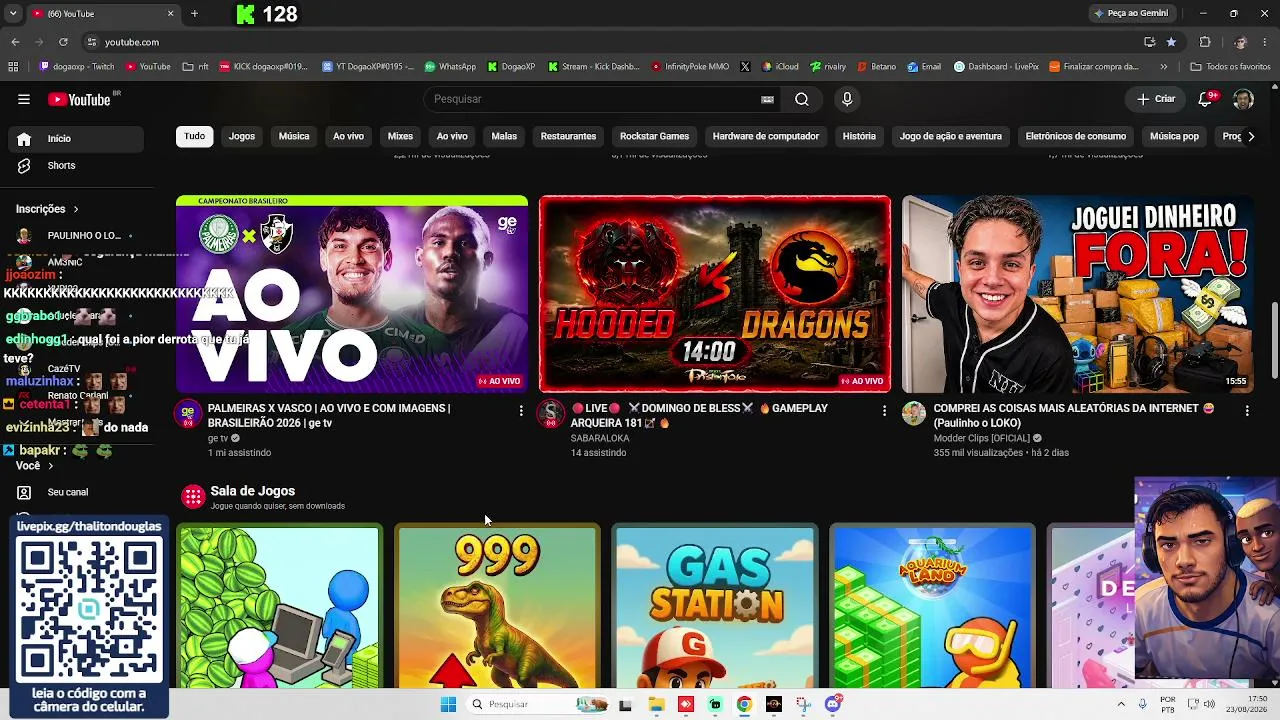Select the História filter chip
1280x720 pixels.
coord(859,136)
